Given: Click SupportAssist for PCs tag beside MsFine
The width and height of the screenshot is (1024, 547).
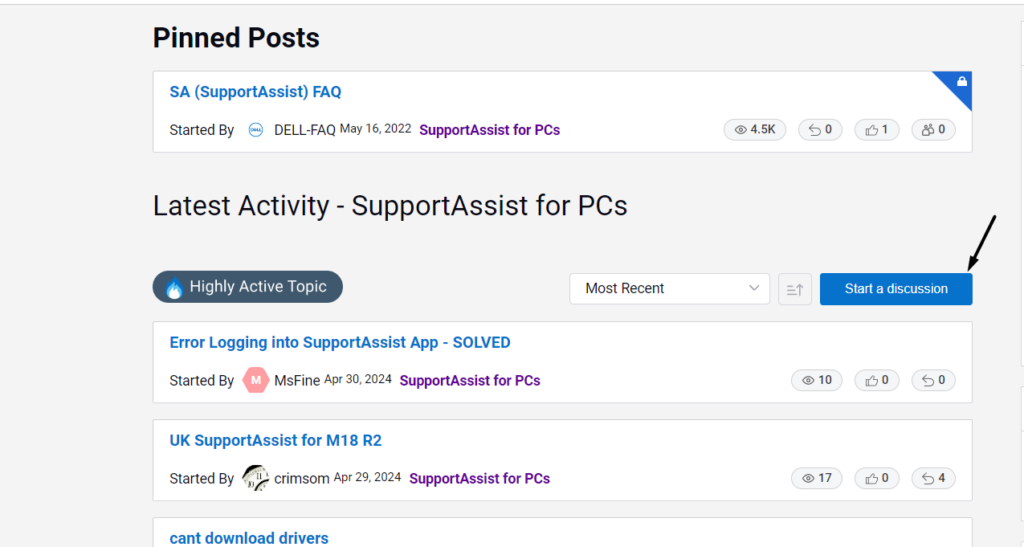Looking at the screenshot, I should 470,380.
